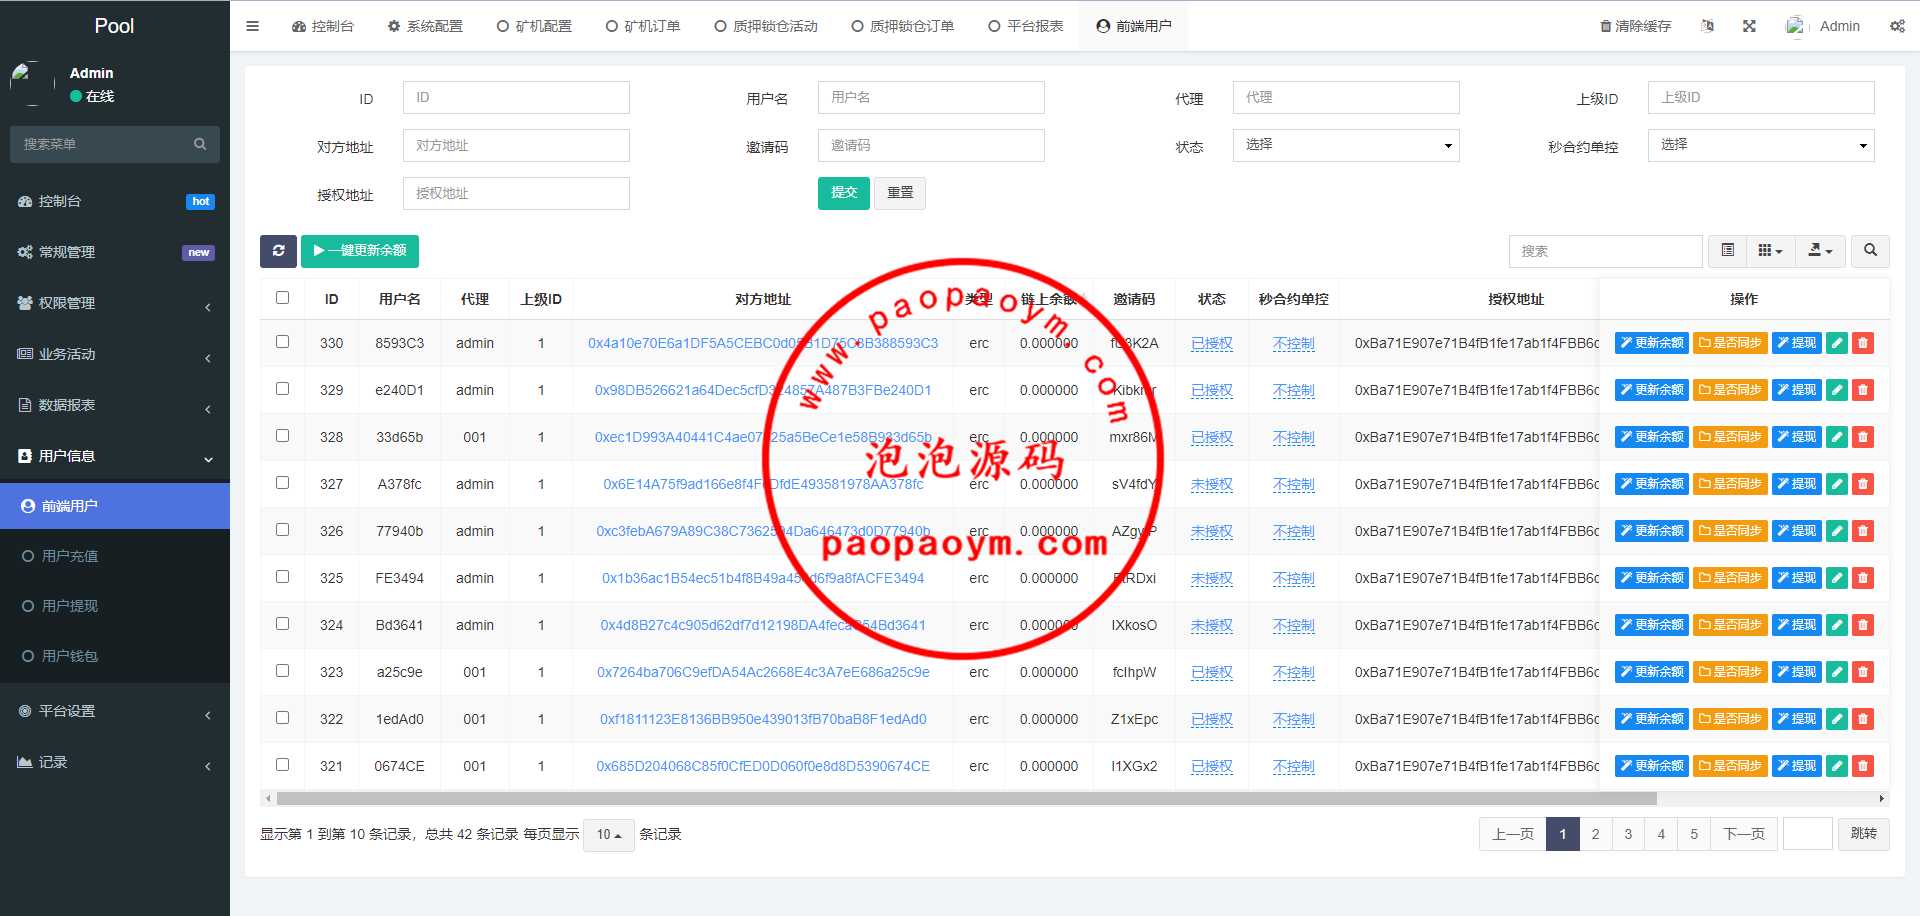
Task: Switch to 系统配置 tab
Action: coord(425,26)
